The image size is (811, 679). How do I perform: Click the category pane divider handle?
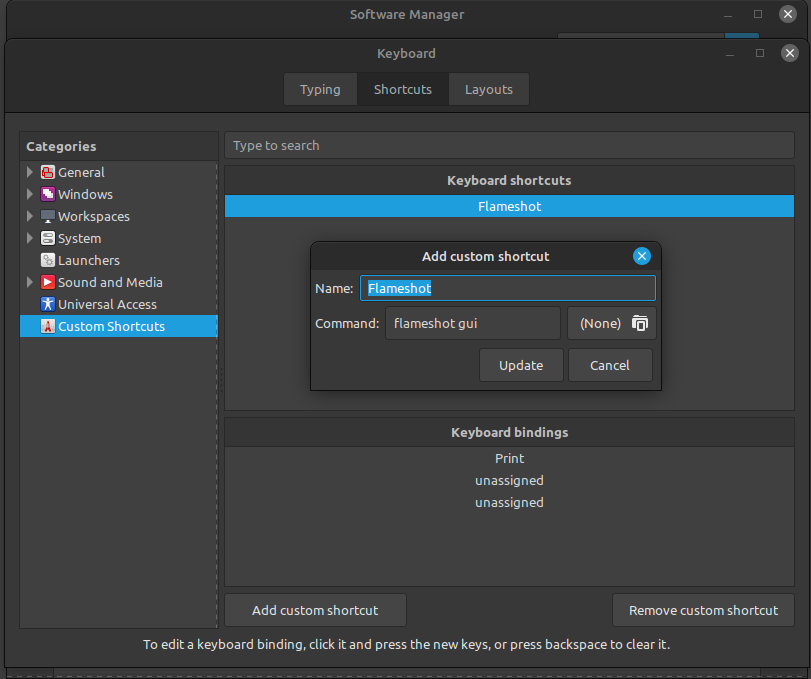[221, 380]
